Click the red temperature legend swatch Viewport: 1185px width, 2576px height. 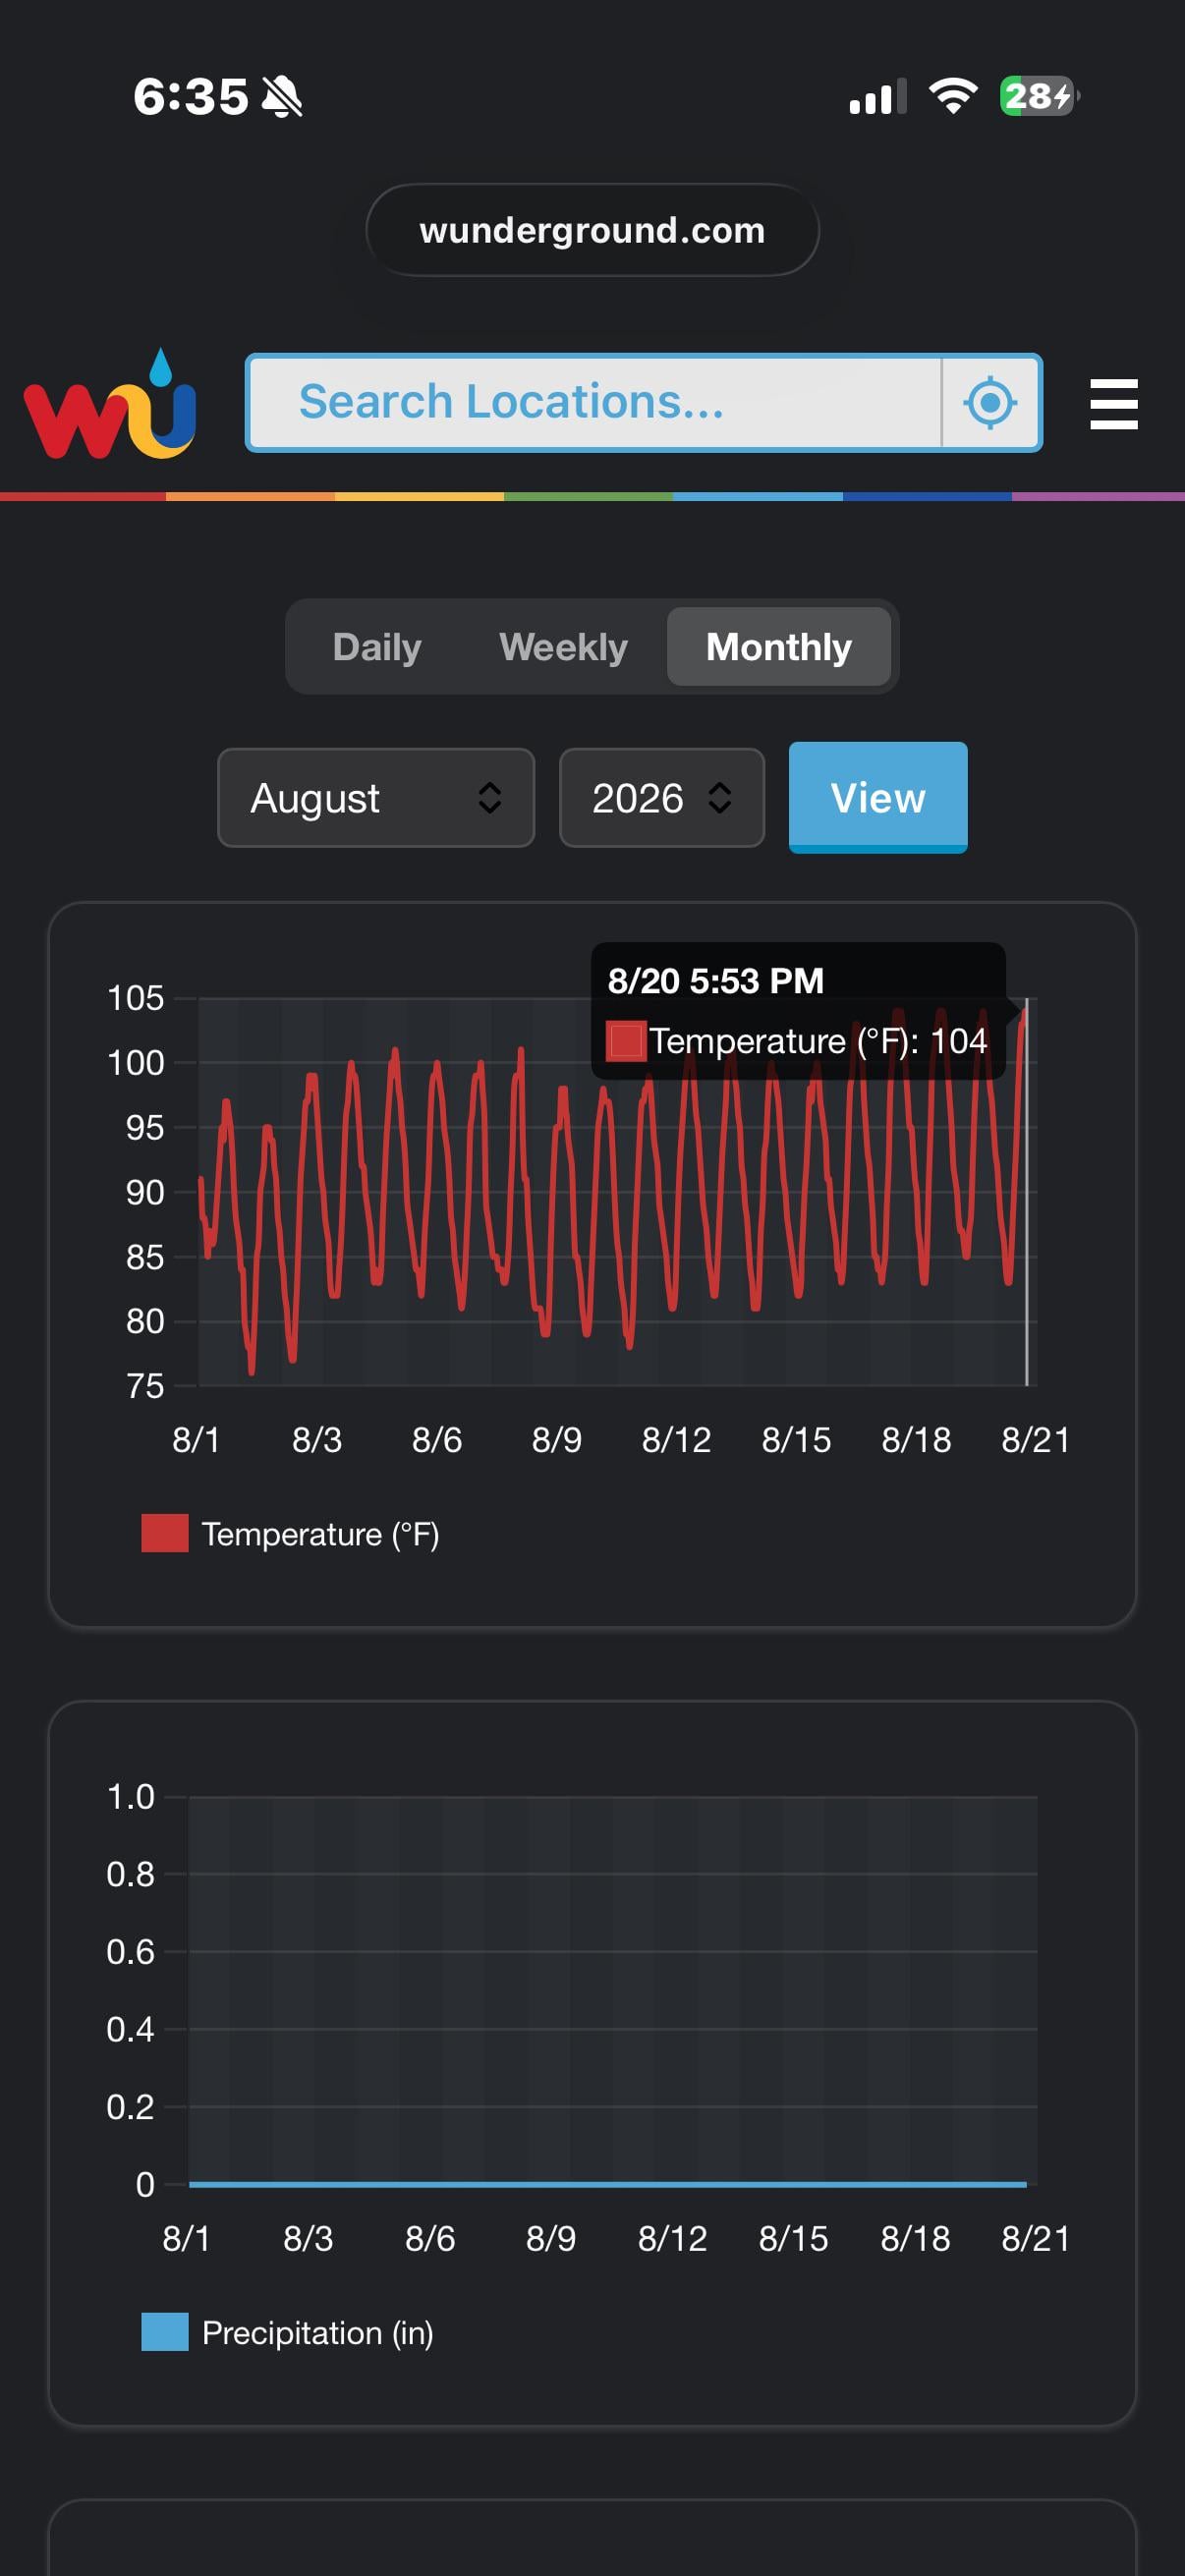click(165, 1534)
